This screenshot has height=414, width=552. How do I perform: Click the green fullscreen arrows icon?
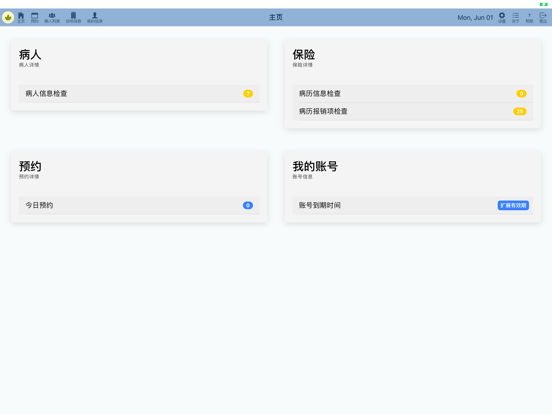(x=544, y=4)
